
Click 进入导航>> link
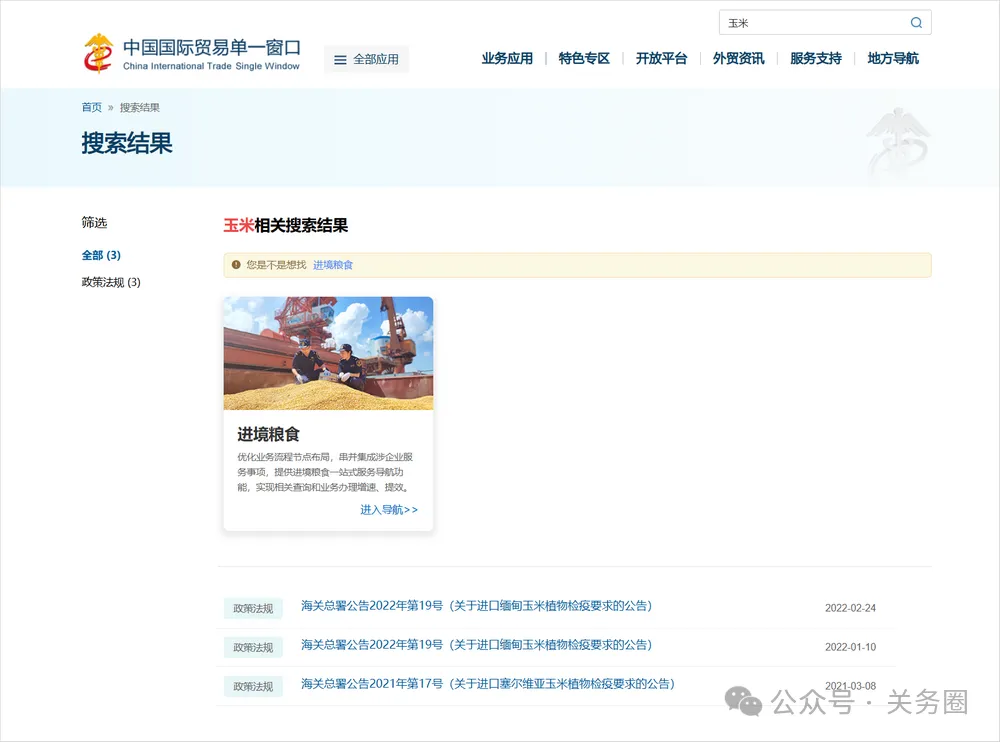coord(389,510)
